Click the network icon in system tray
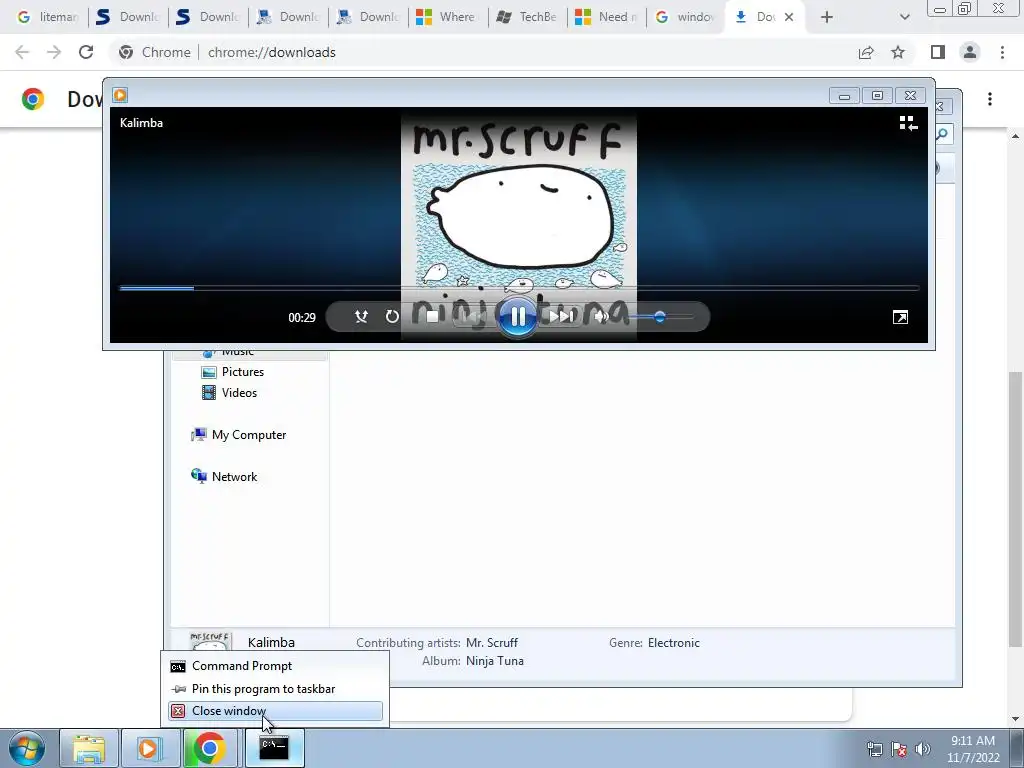 (874, 749)
